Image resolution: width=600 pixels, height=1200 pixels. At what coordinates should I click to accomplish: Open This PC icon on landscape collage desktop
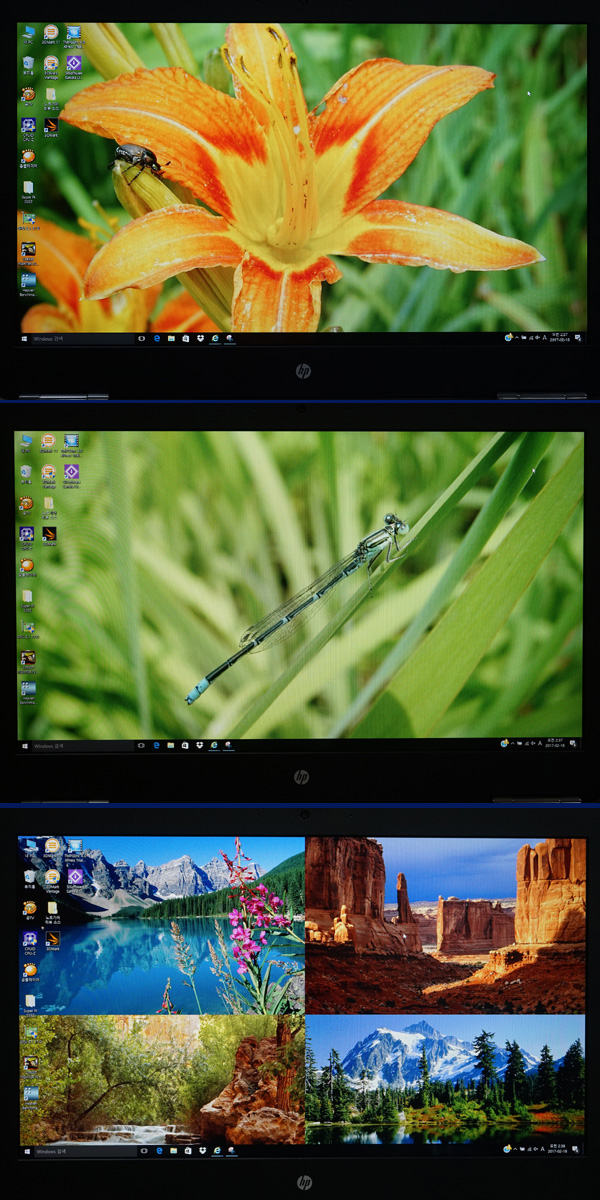[x=30, y=848]
